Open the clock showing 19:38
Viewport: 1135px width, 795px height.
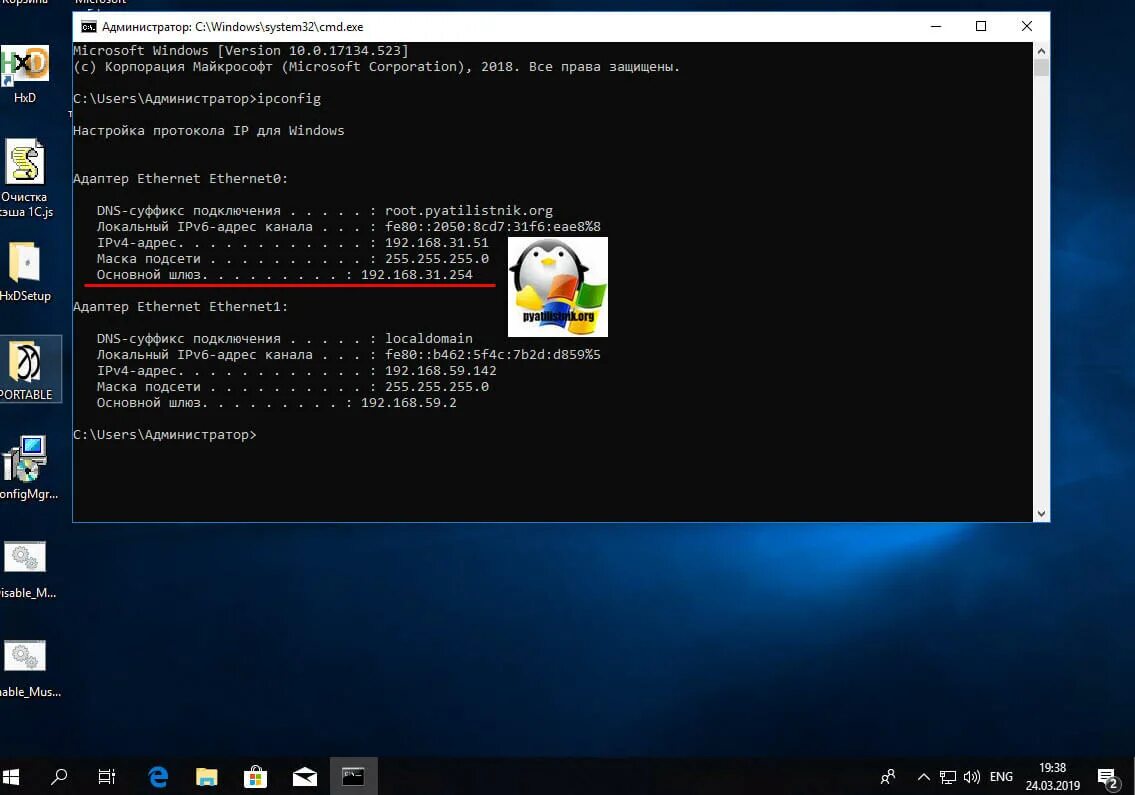tap(1052, 777)
